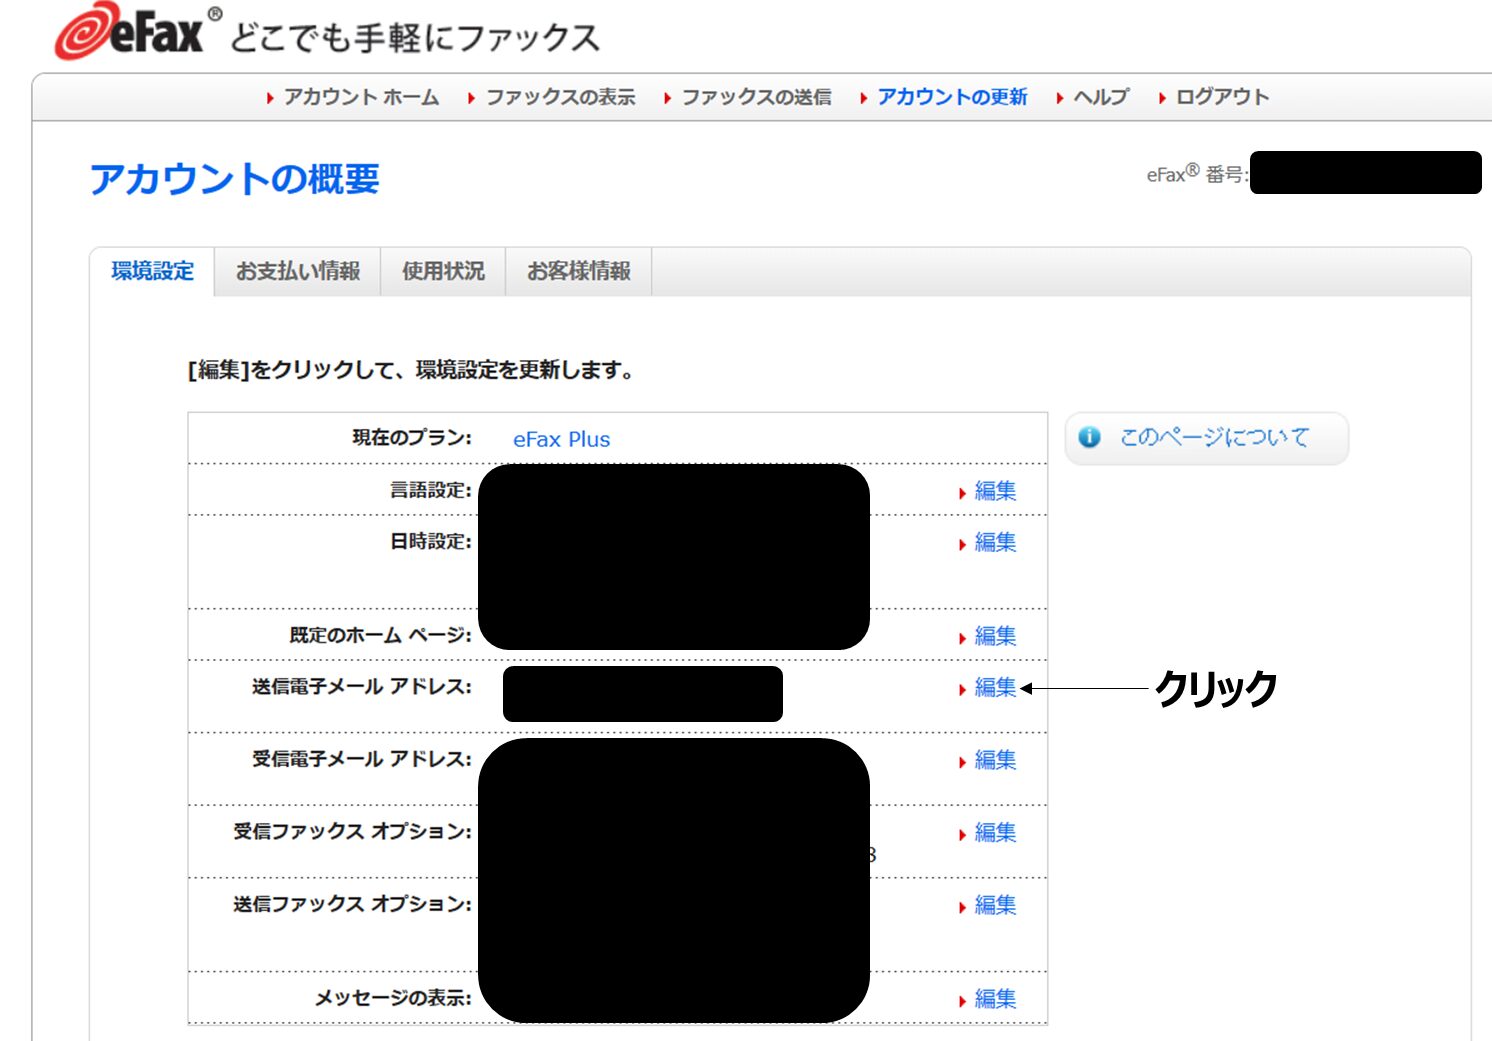Click the red arrow before アカウント ホーム
This screenshot has height=1041, width=1492.
(x=270, y=97)
